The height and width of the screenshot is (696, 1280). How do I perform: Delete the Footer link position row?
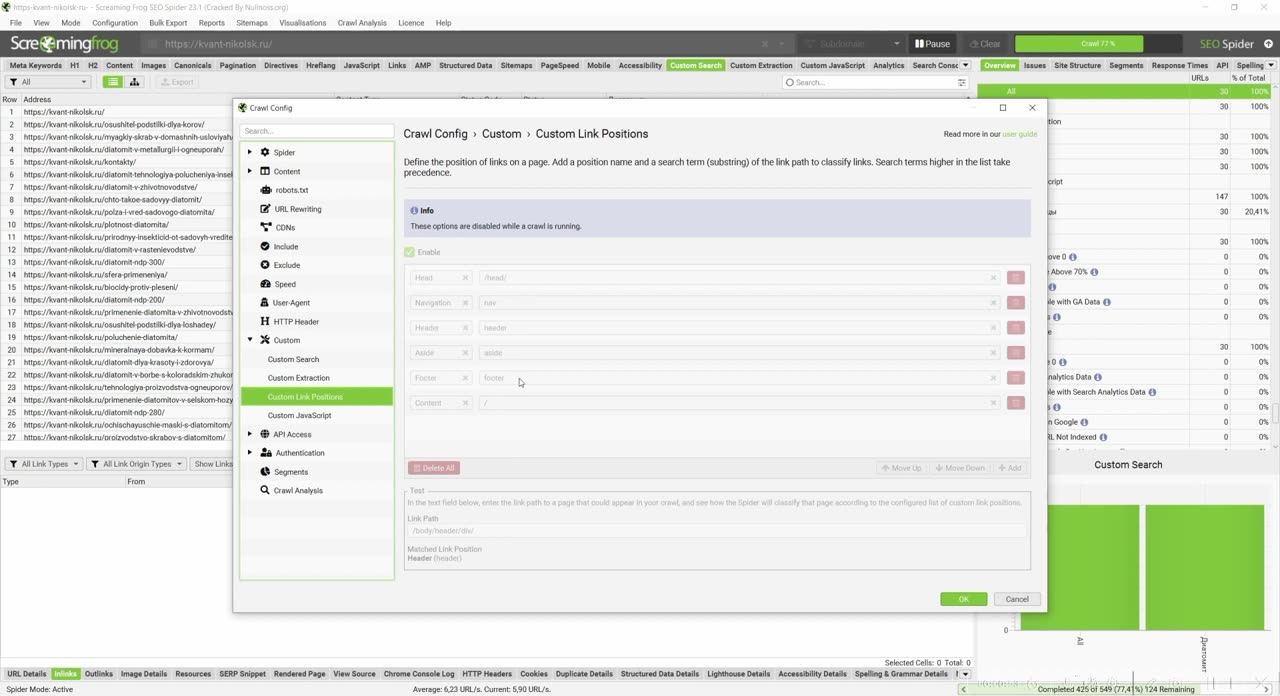click(x=1016, y=378)
